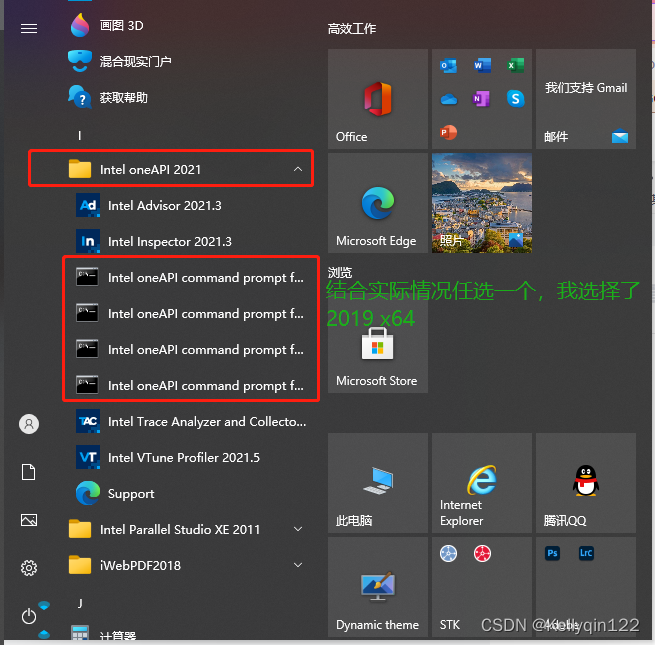Open Skype in the Office apps tile
Viewport: 655px width, 645px height.
(515, 99)
